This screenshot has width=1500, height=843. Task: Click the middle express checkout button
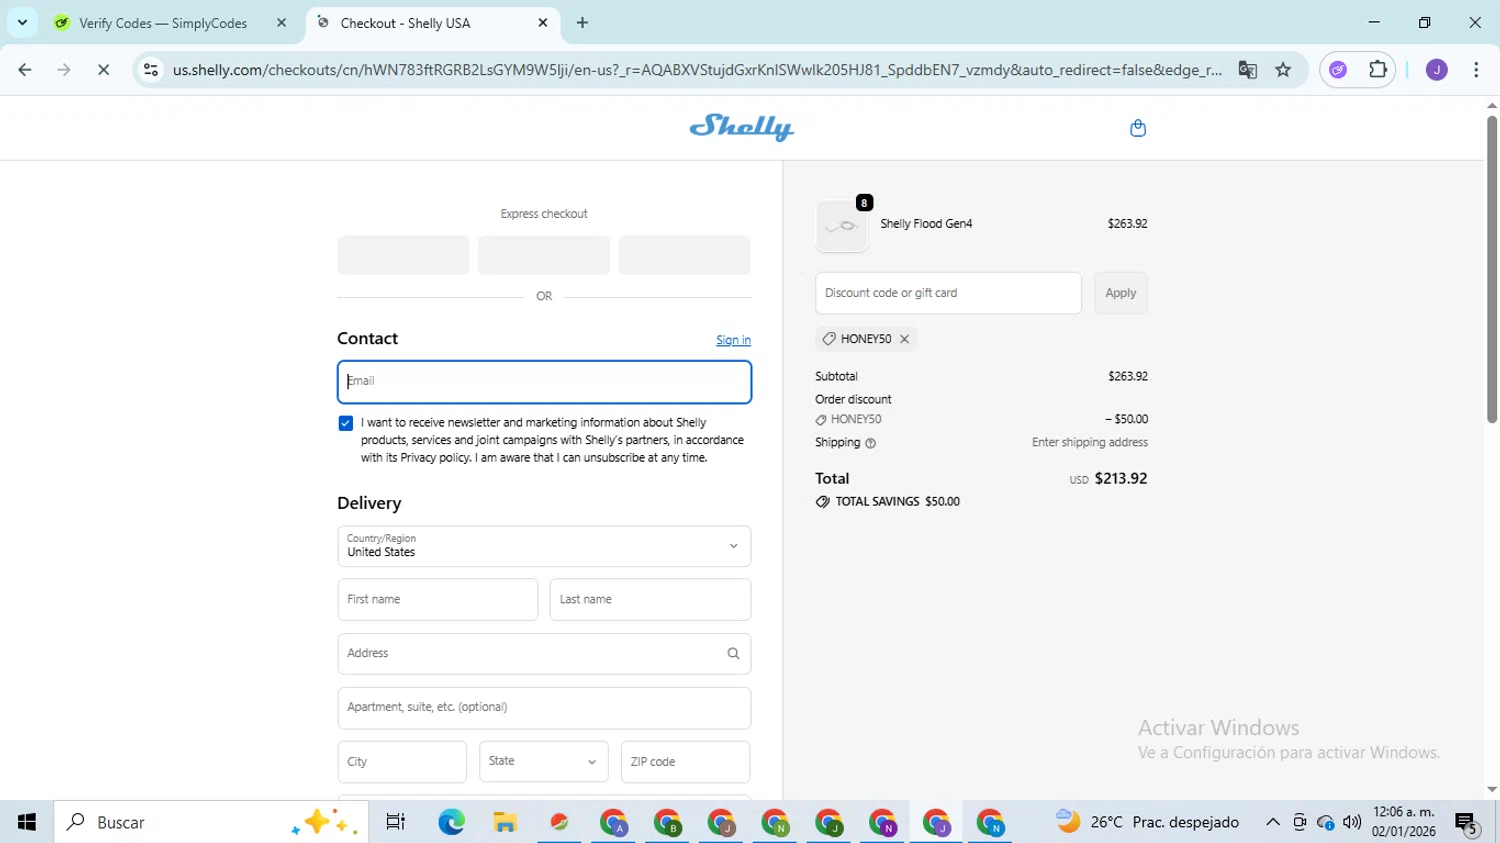pyautogui.click(x=544, y=255)
